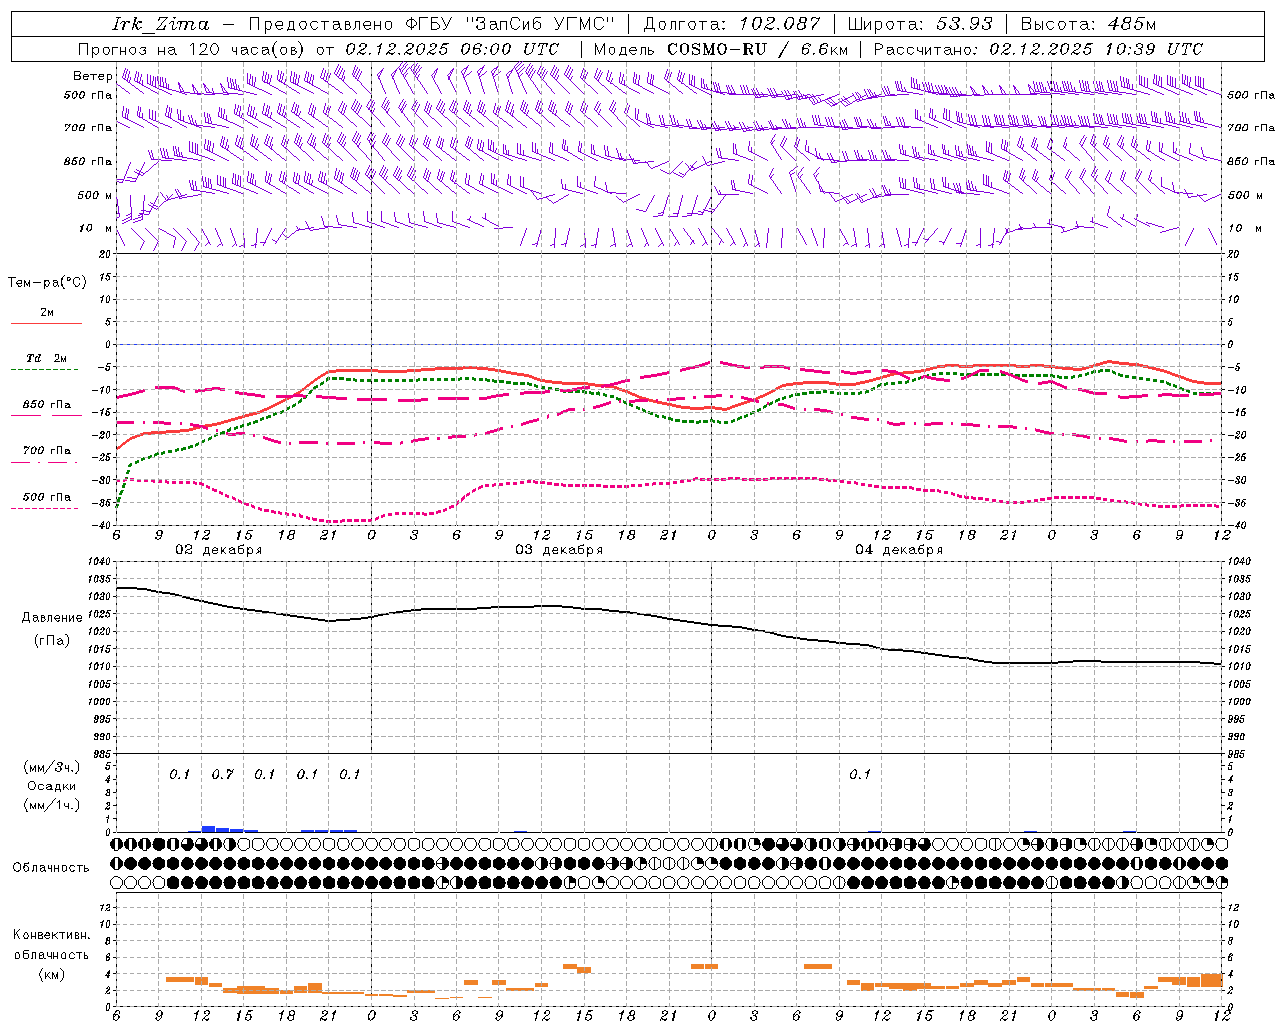The height and width of the screenshot is (1024, 1280).
Task: Select the Td 2м dew point legend entry
Action: tap(47, 358)
